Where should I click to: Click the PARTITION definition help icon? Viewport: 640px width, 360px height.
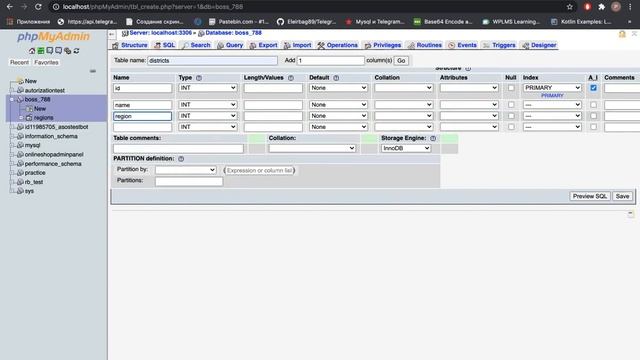181,158
